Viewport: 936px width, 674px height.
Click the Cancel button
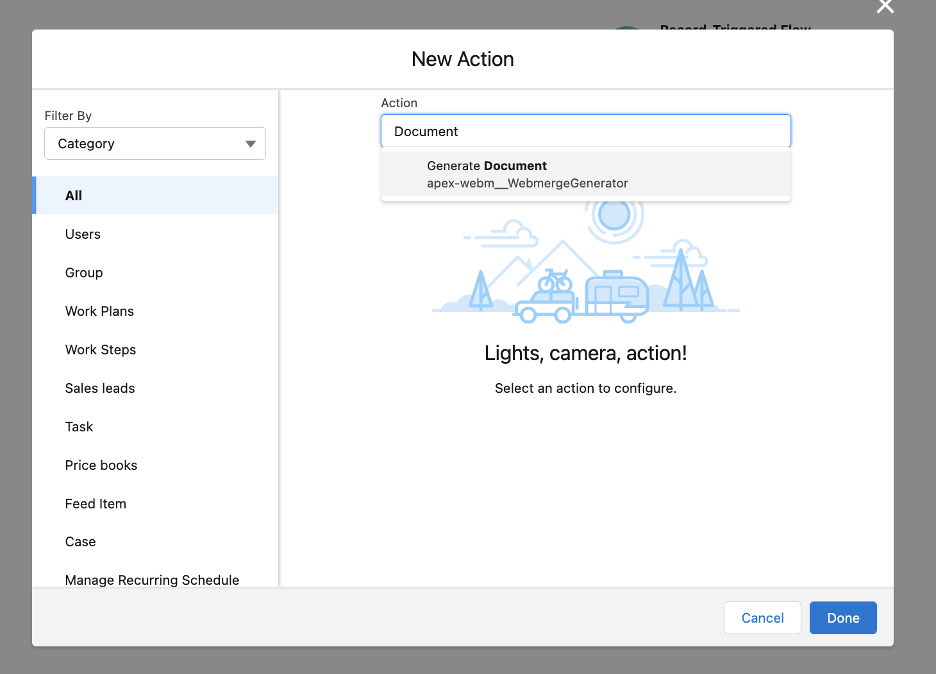762,617
